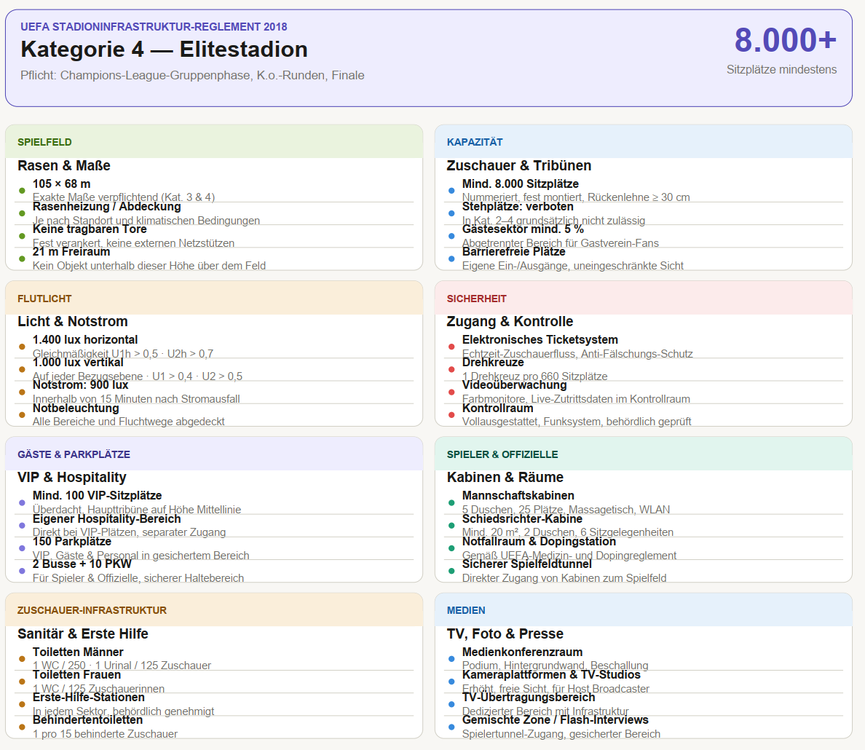Click '1 pro 15 behinderte Zuschauer' detail
Viewport: 865px width, 750px height.
[x=105, y=734]
